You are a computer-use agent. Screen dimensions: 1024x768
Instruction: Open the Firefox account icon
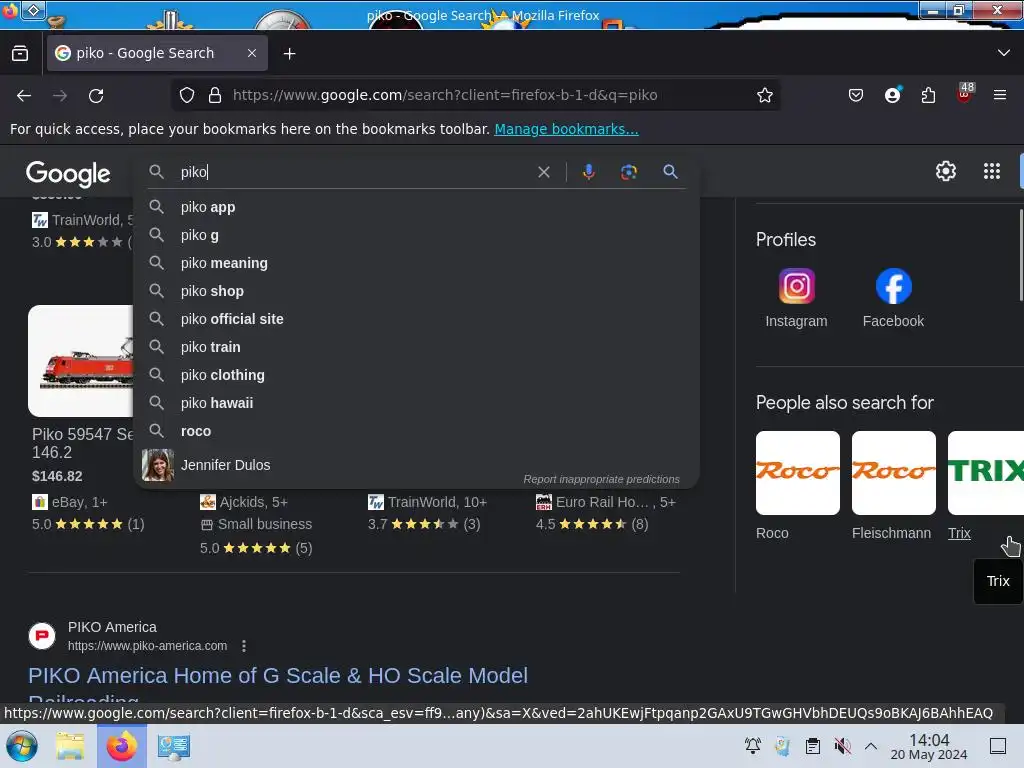click(x=893, y=95)
